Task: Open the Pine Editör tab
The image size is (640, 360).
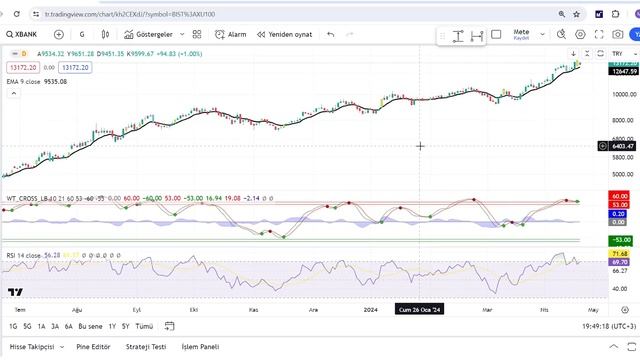Action: coord(93,347)
